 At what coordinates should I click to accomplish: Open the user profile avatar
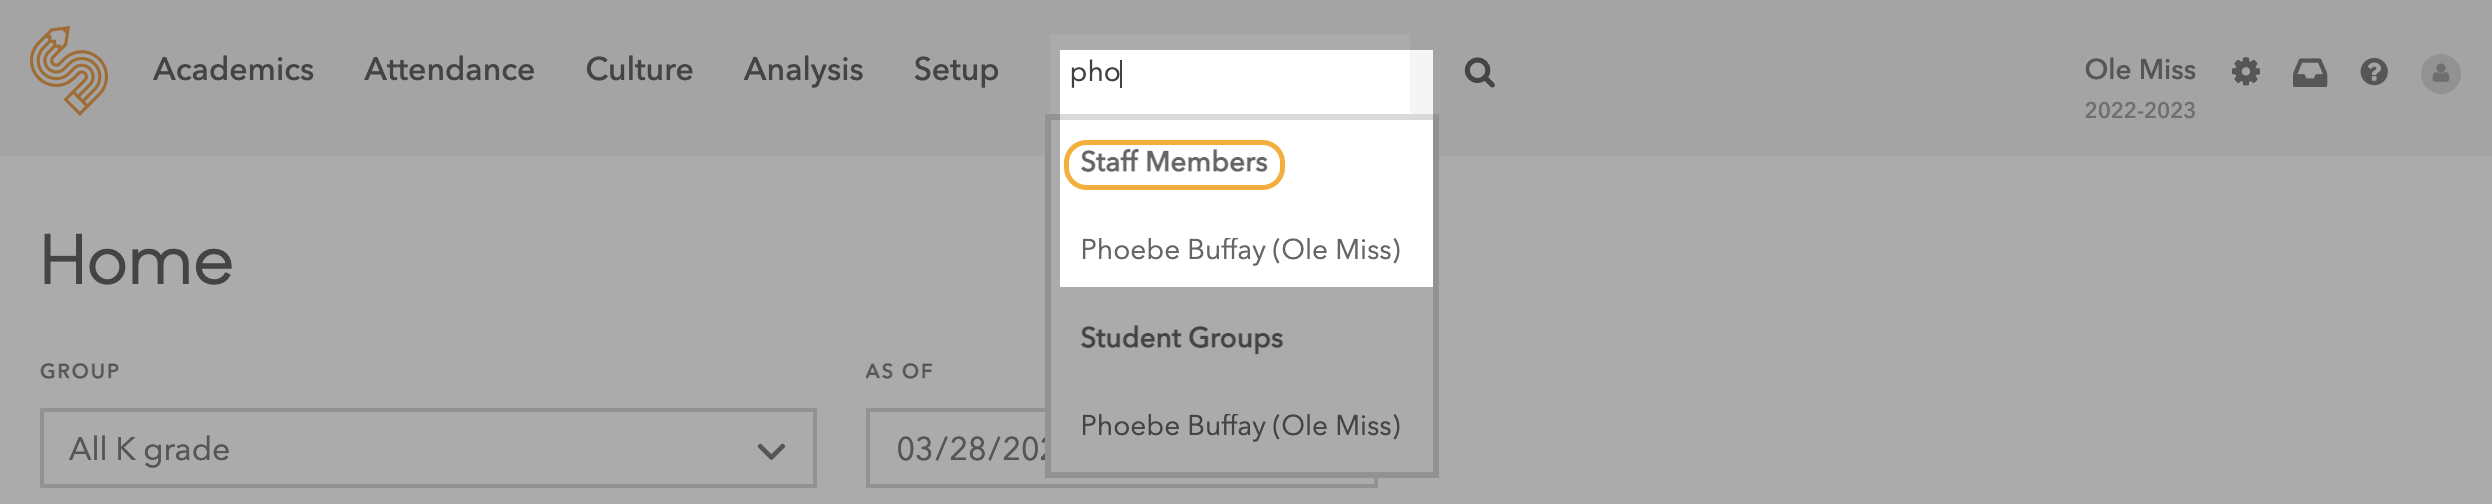click(2440, 74)
